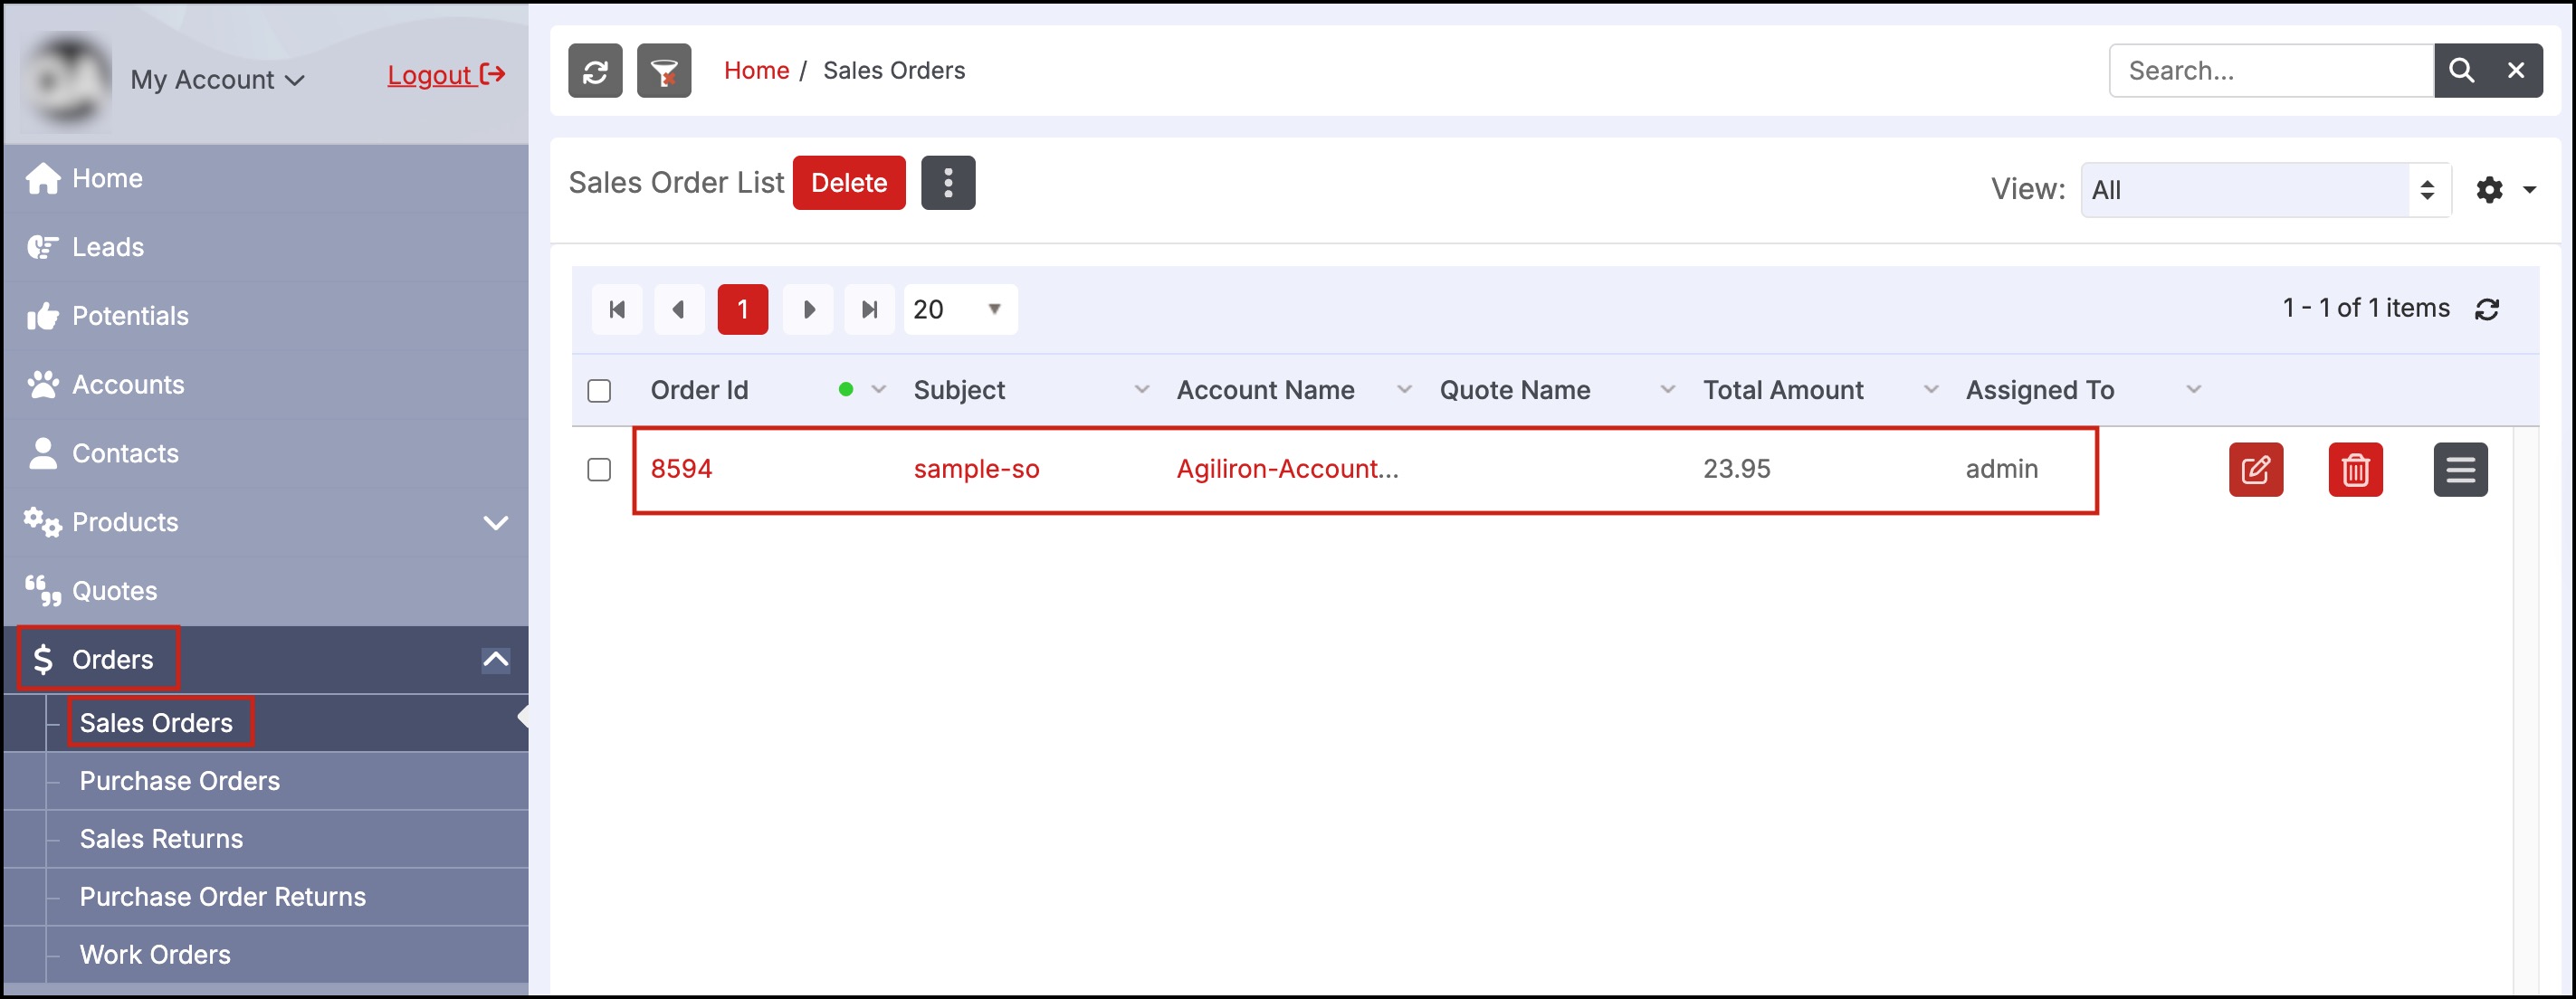The image size is (2576, 999).
Task: Open hamburger menu for order 8594
Action: coord(2460,469)
